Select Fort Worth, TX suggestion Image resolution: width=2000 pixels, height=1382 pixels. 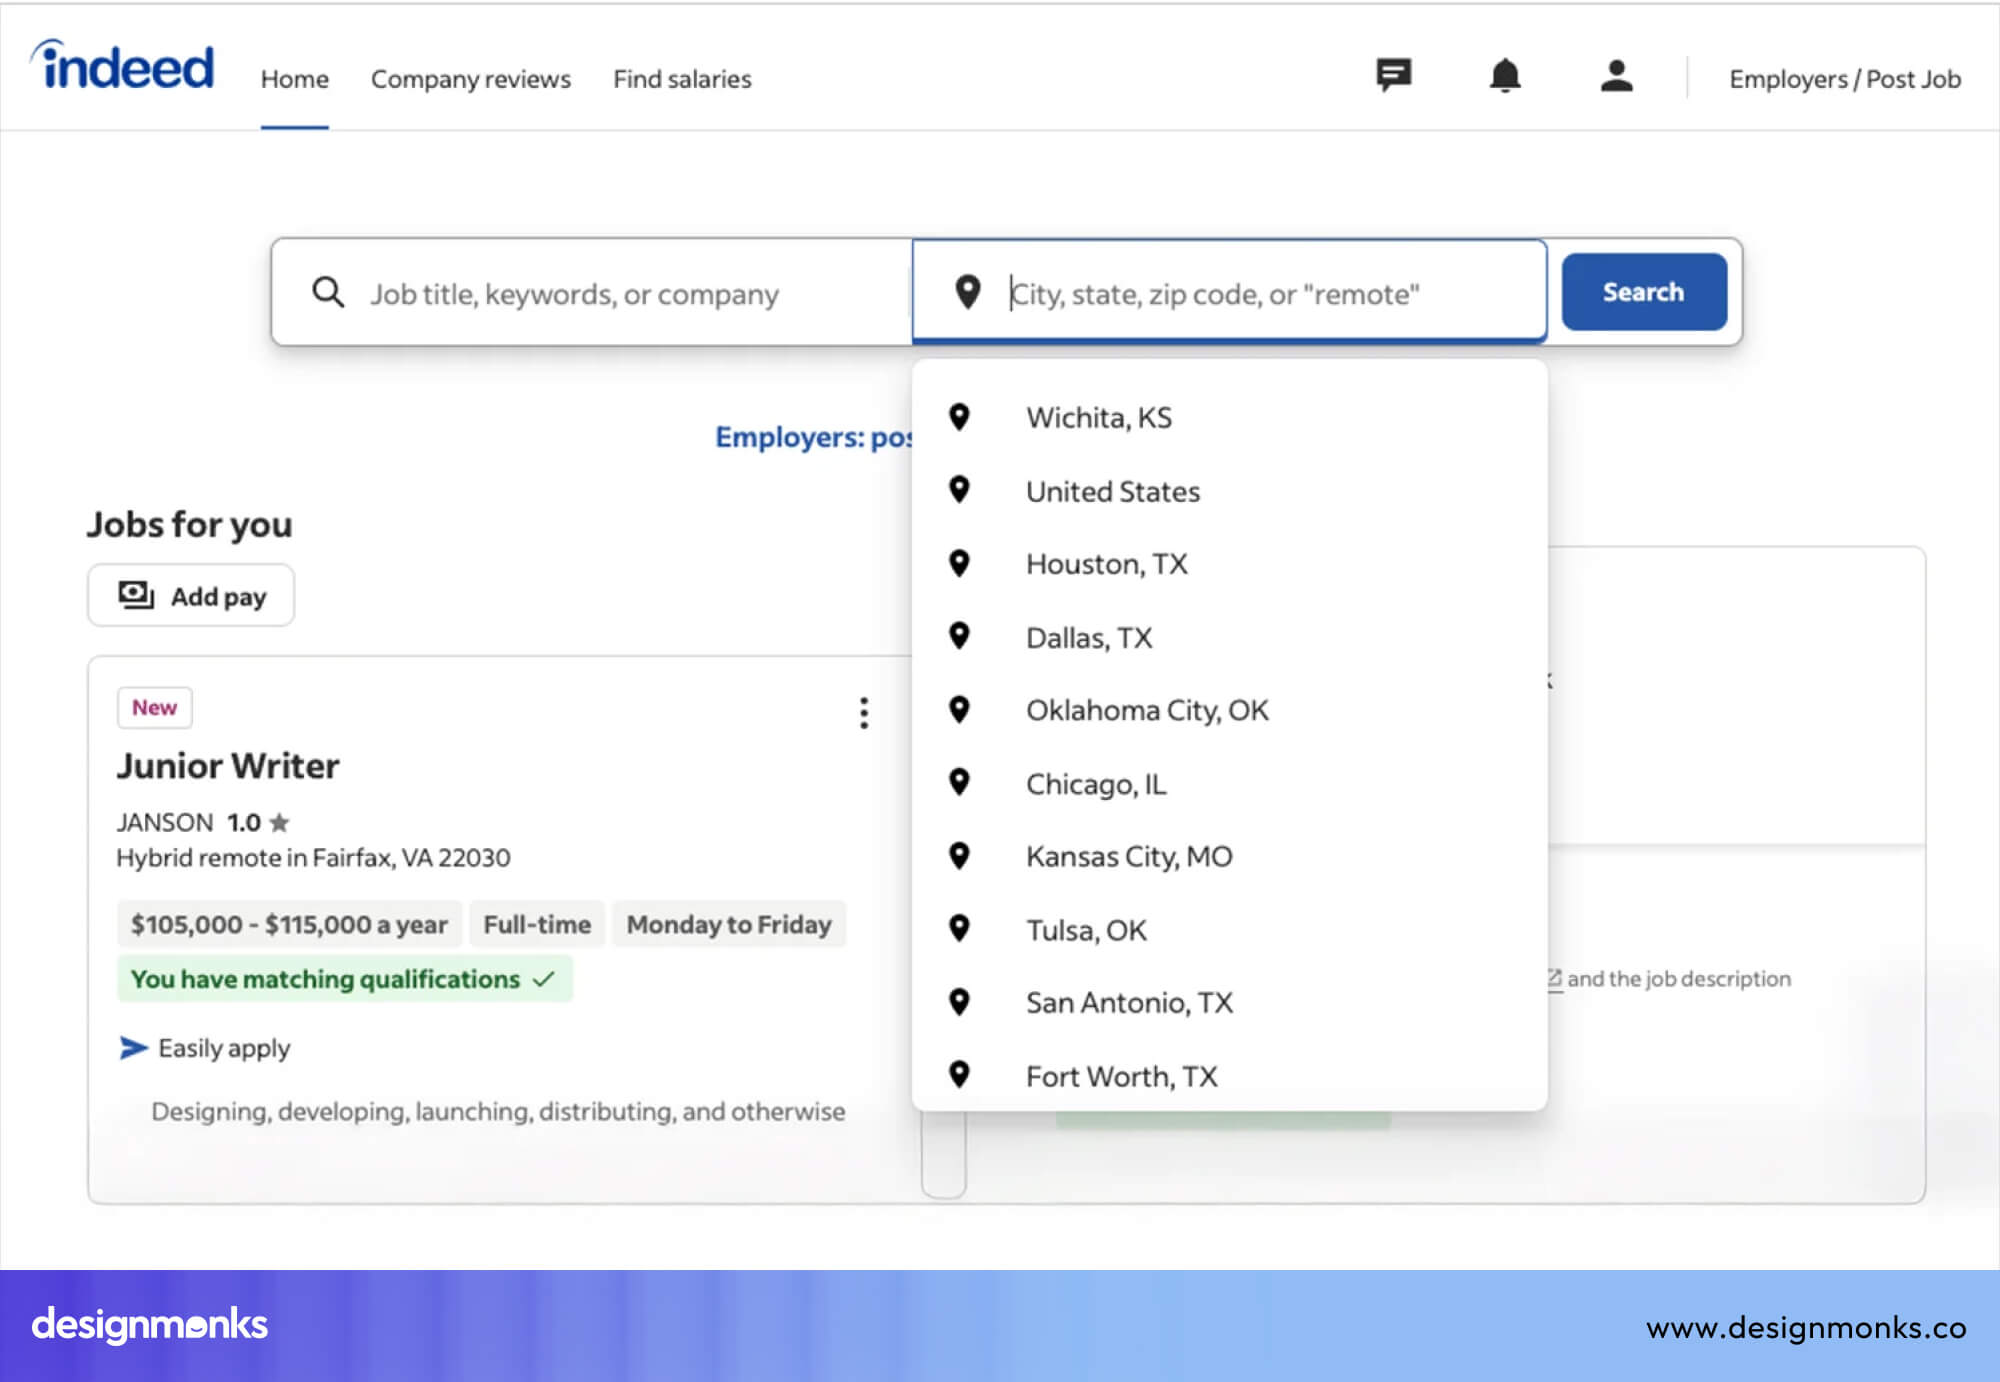(x=1229, y=1076)
